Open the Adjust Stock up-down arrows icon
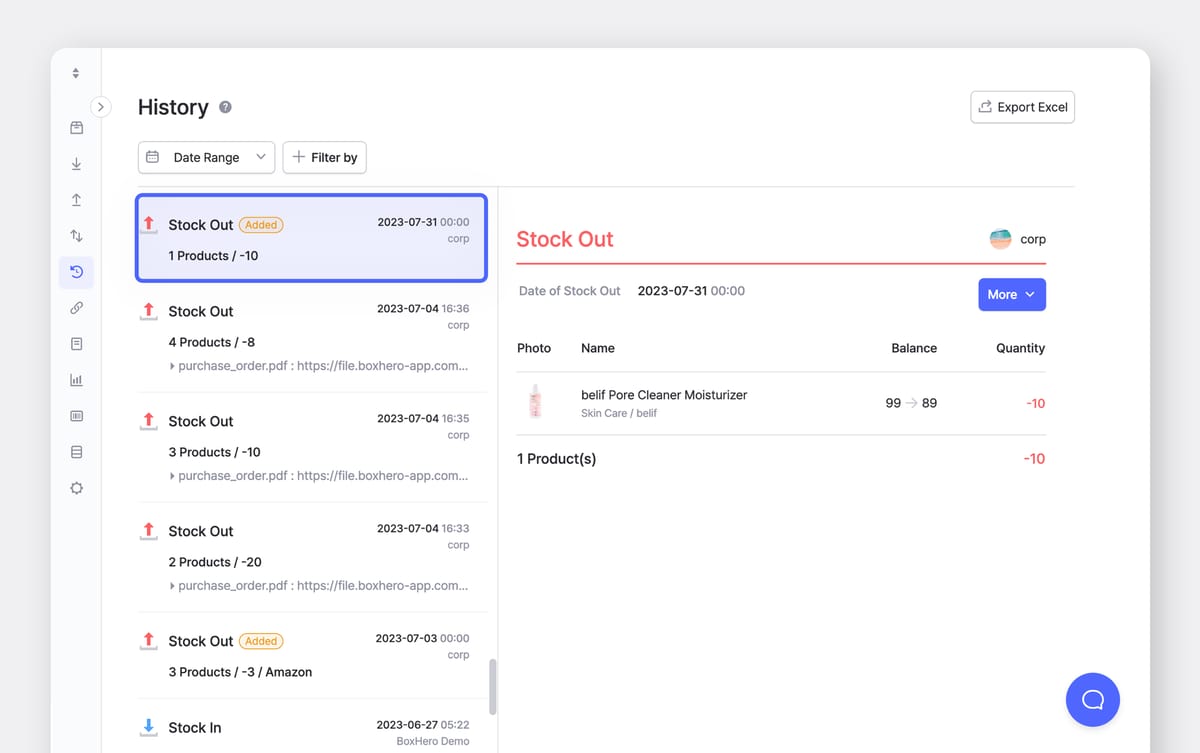Screen dimensions: 1200x753 pyautogui.click(x=76, y=236)
